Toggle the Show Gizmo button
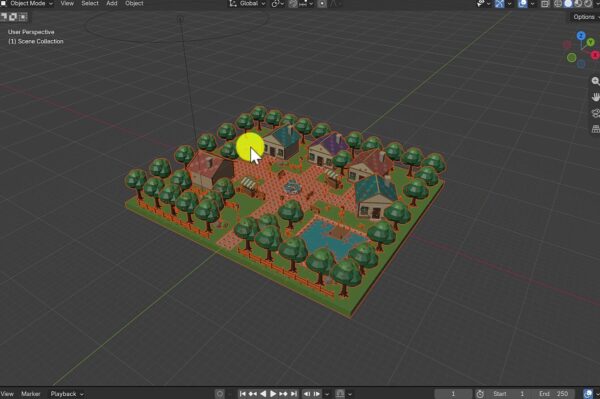Screen dimensions: 600x399 coord(499,4)
